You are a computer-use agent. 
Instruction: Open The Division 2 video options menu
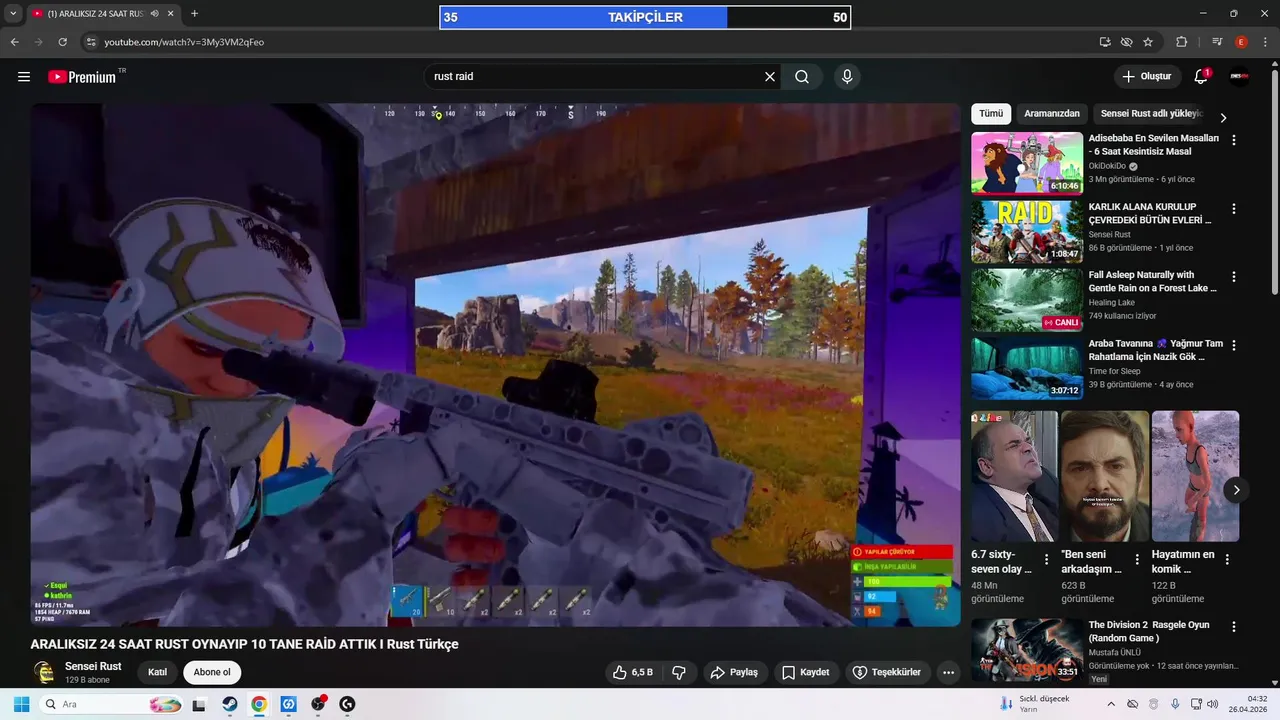1234,627
